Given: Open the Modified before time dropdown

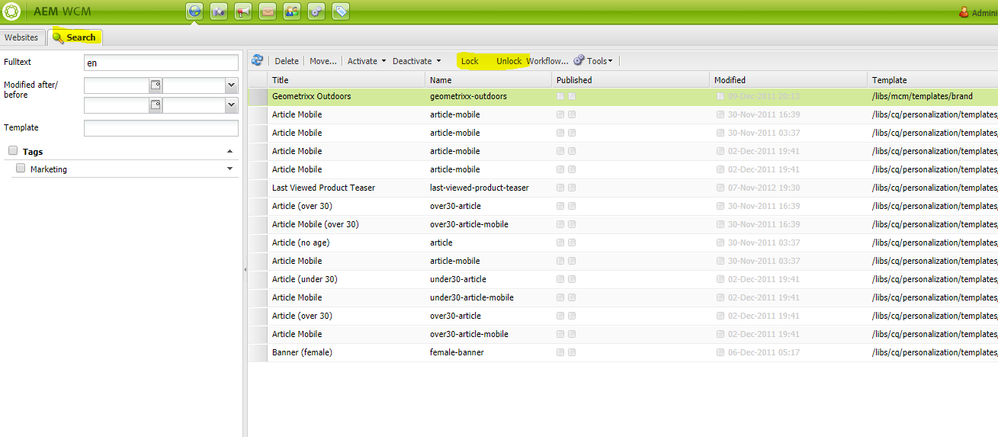Looking at the screenshot, I should (x=232, y=106).
